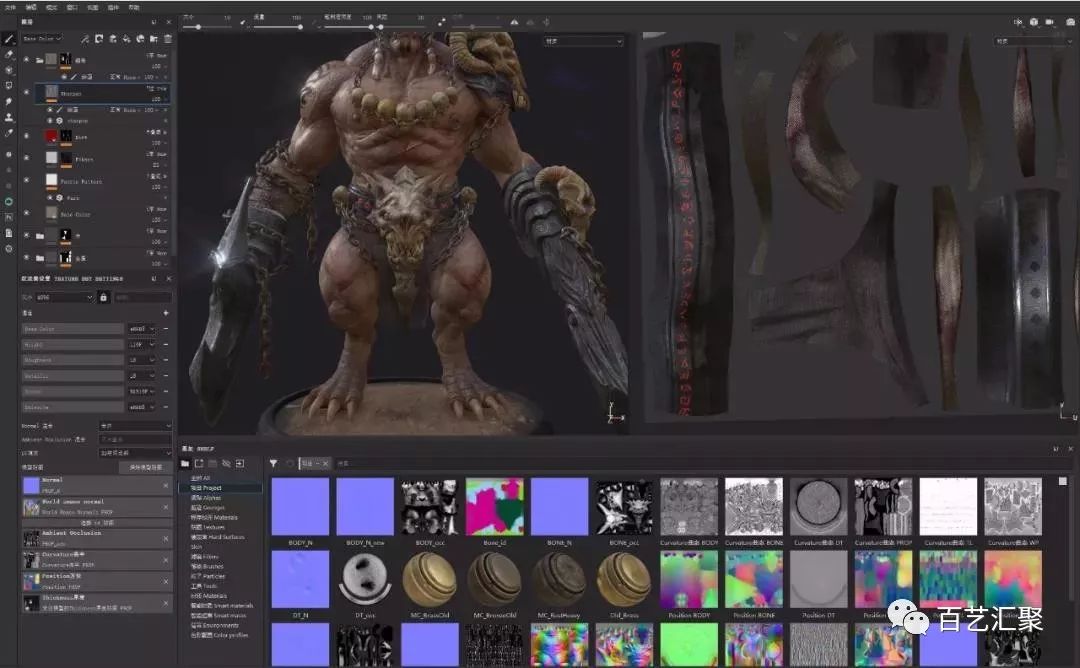Lock the texture set resolution with the padlock icon
Viewport: 1080px width, 668px height.
pyautogui.click(x=103, y=297)
